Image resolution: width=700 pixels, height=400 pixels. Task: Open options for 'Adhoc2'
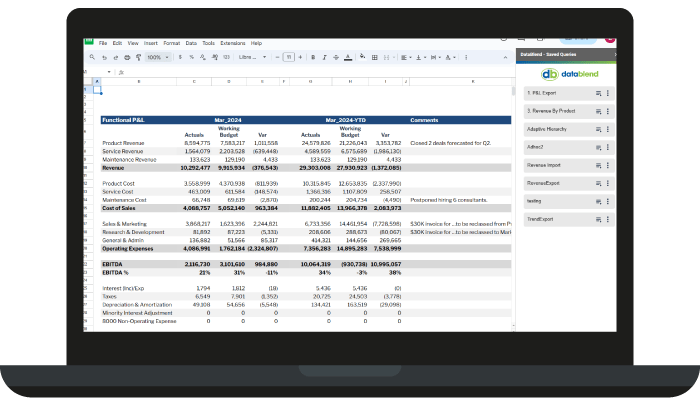(x=608, y=147)
